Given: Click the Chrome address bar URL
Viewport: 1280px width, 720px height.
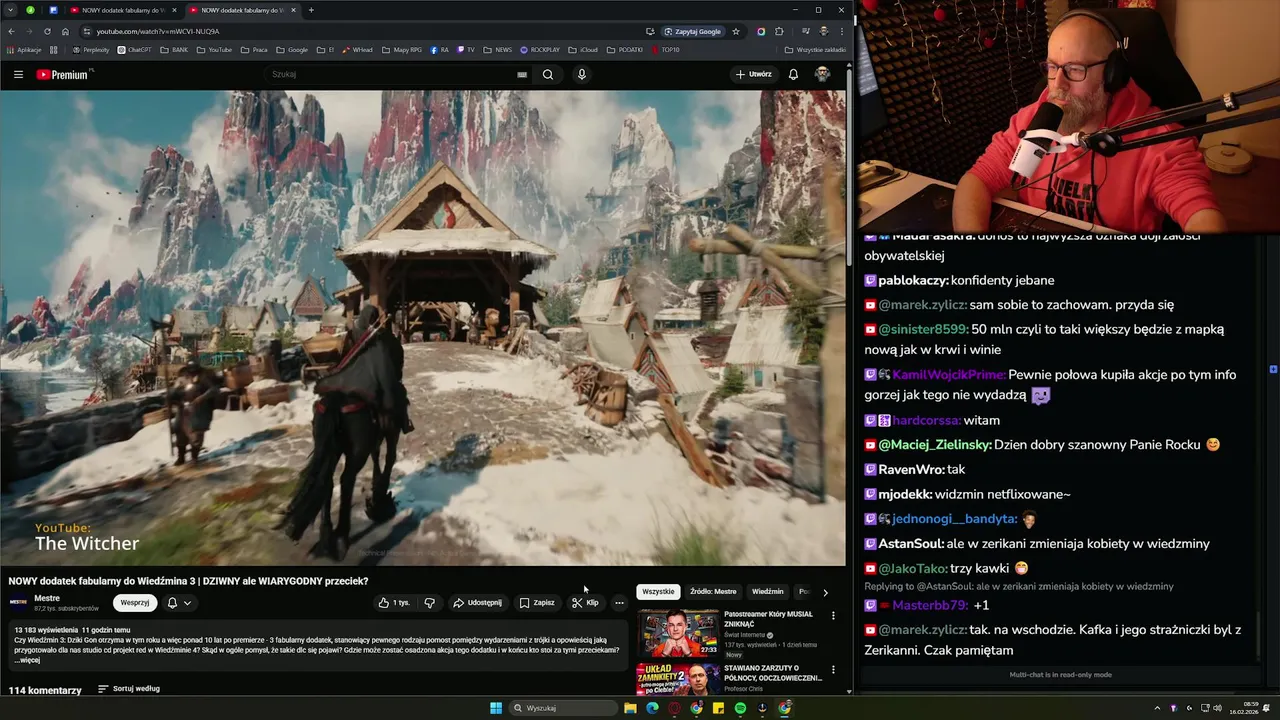Looking at the screenshot, I should tap(158, 31).
